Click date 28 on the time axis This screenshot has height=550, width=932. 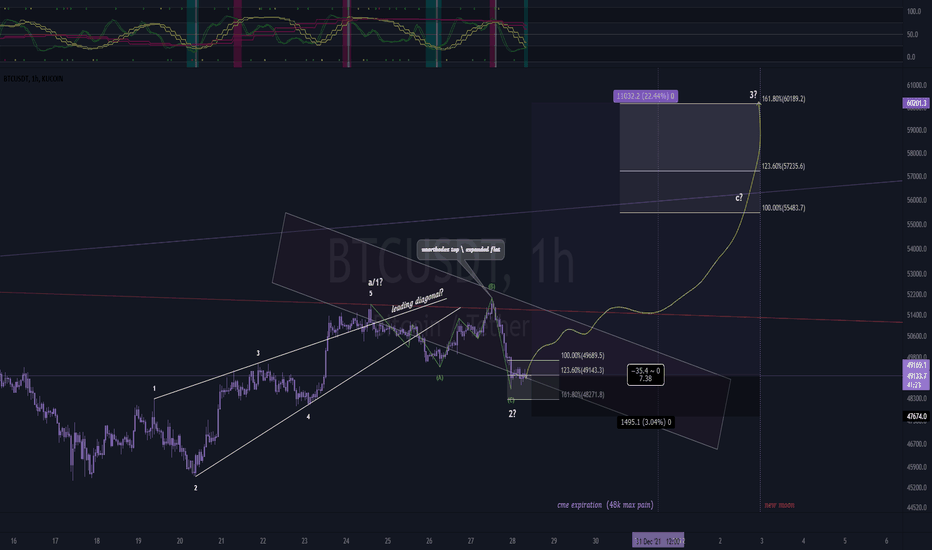point(512,541)
